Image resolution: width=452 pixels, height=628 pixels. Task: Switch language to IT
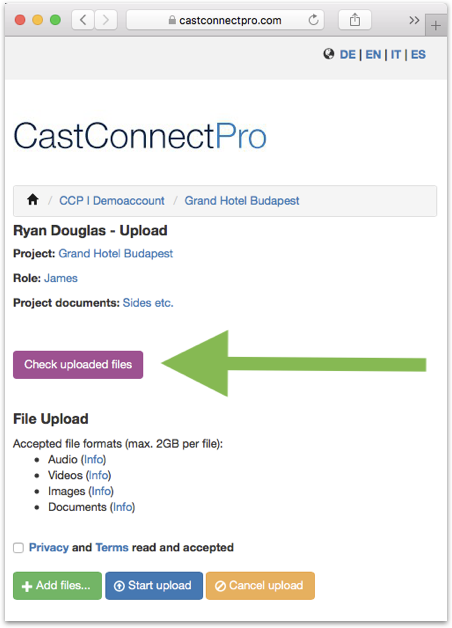click(x=396, y=54)
